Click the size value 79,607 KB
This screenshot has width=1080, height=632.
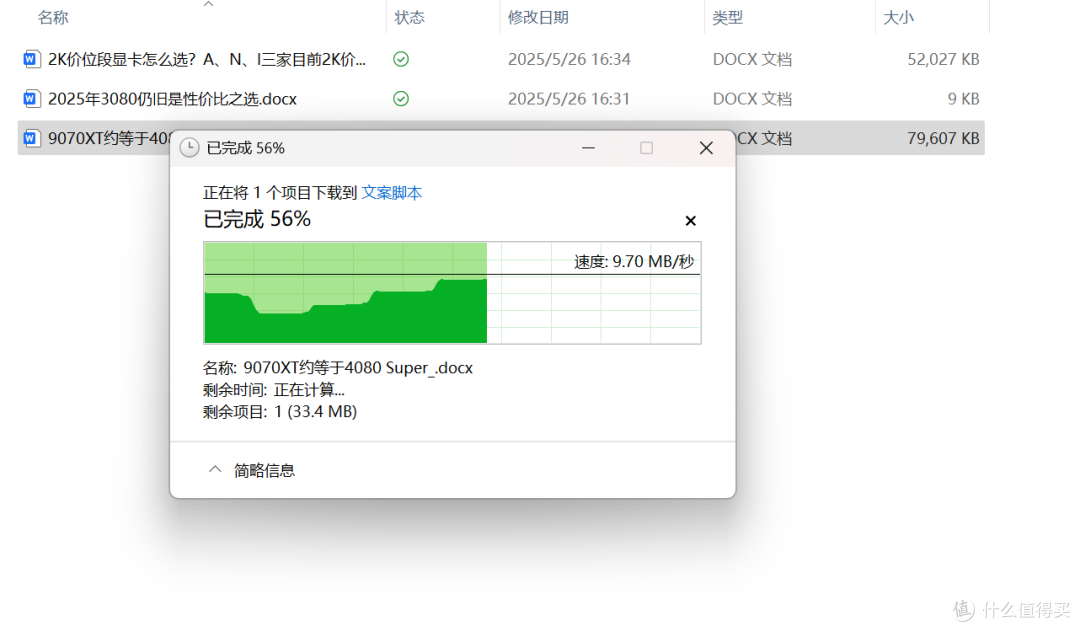click(943, 138)
